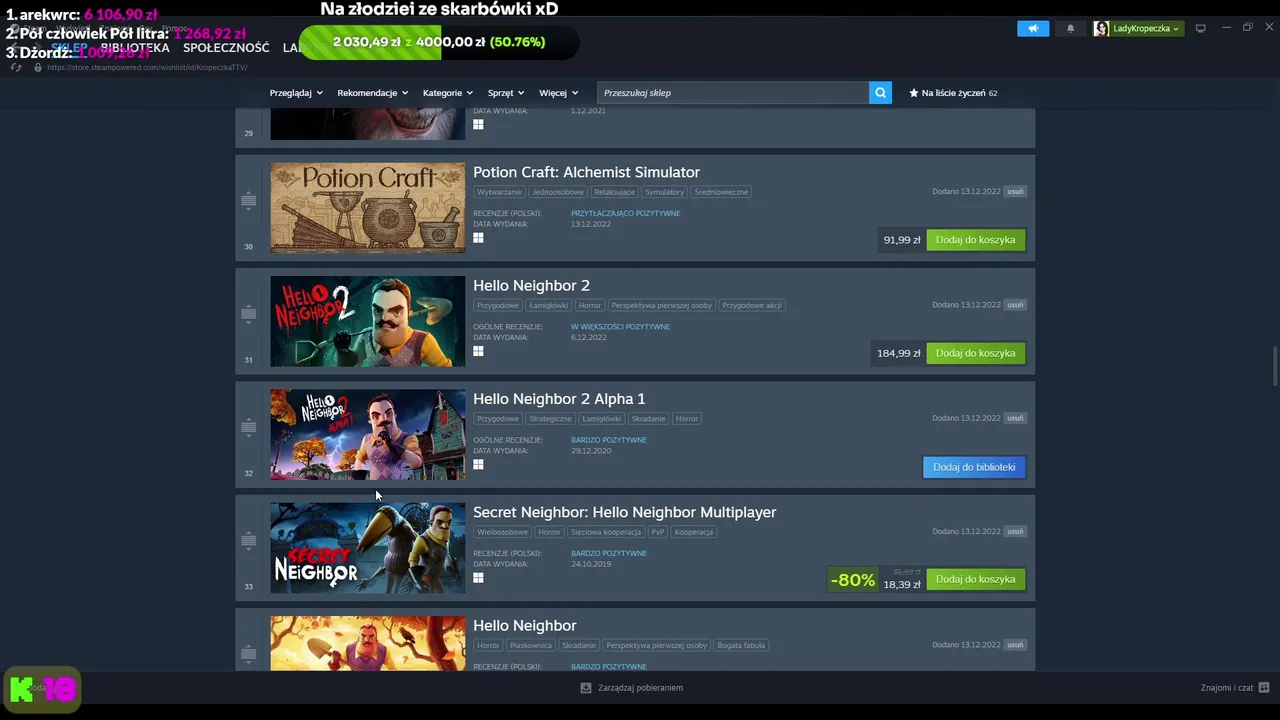The width and height of the screenshot is (1280, 720).
Task: Click the magnifier search button
Action: [x=880, y=93]
